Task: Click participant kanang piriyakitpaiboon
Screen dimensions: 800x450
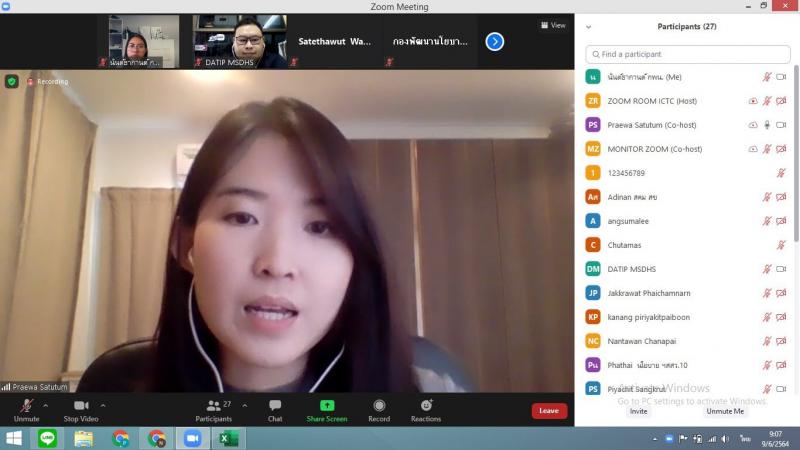Action: [x=687, y=317]
